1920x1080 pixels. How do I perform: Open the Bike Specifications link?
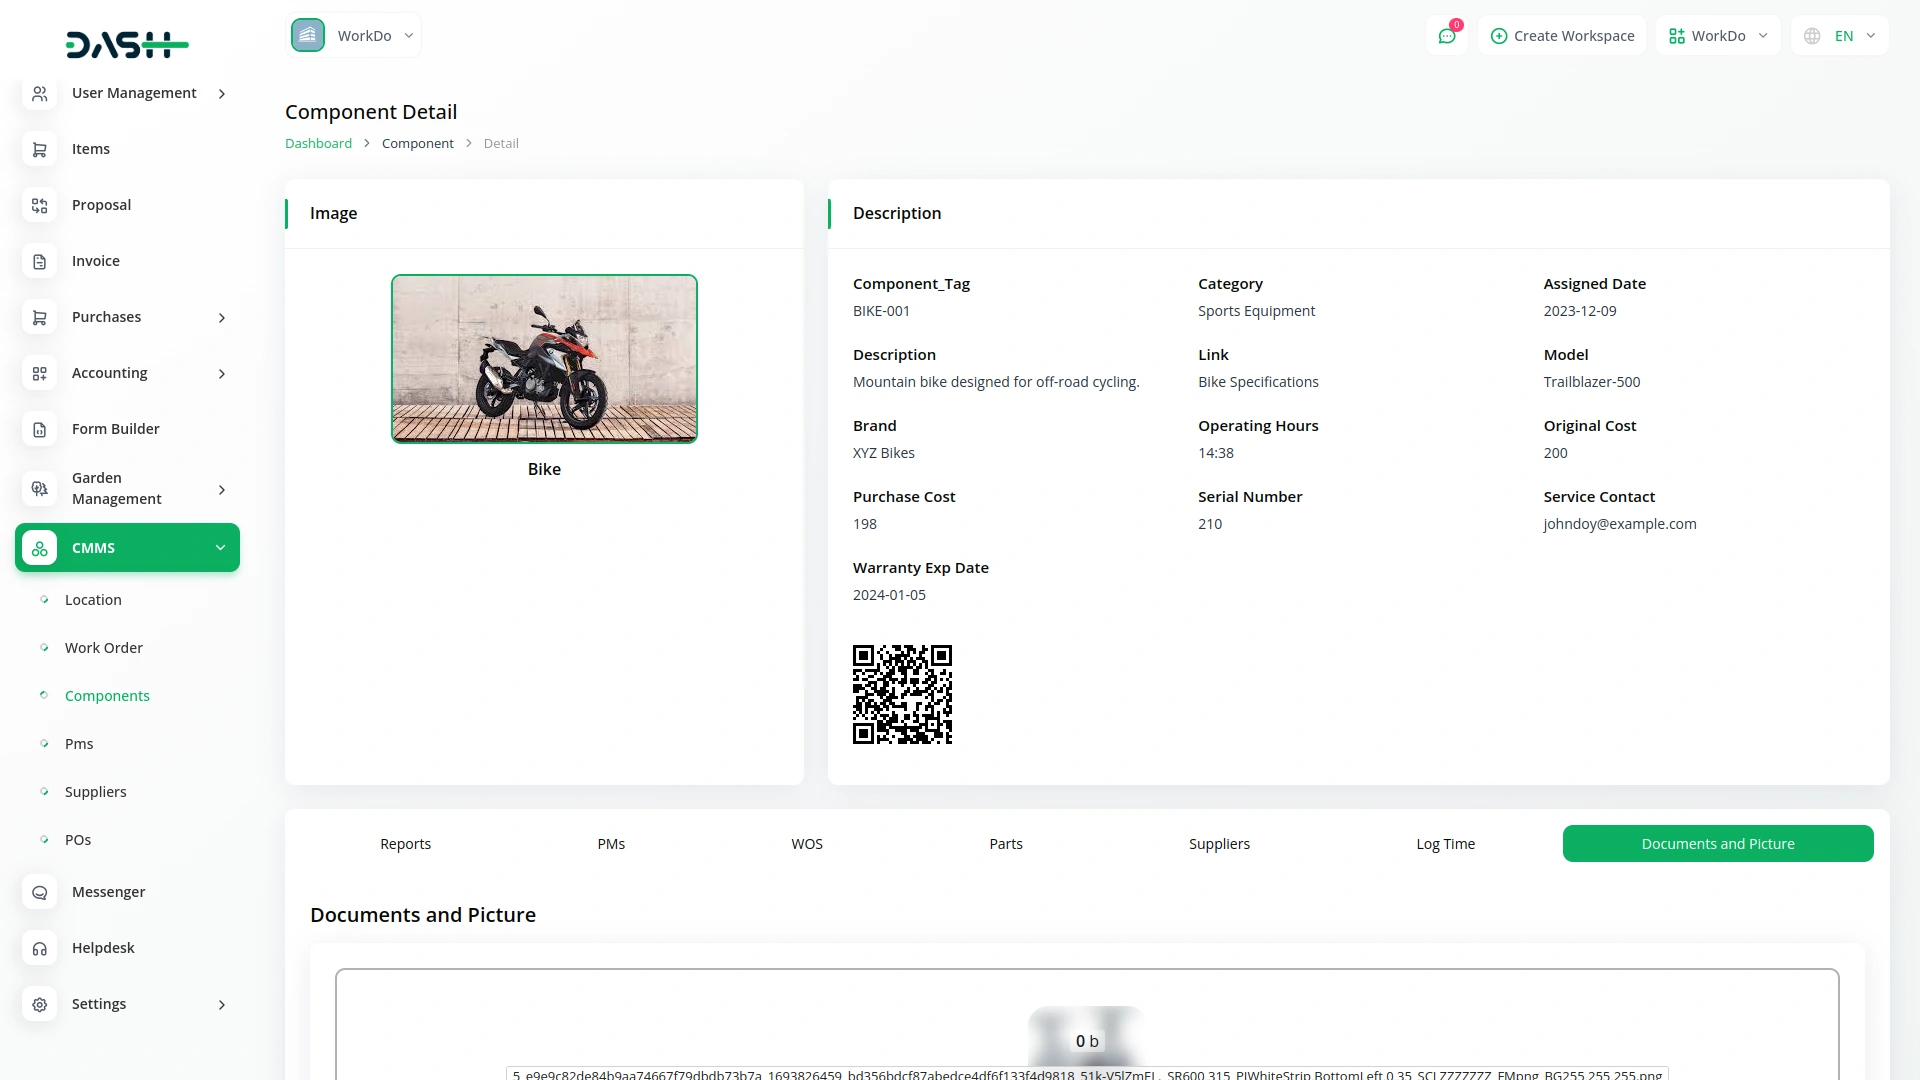1257,382
